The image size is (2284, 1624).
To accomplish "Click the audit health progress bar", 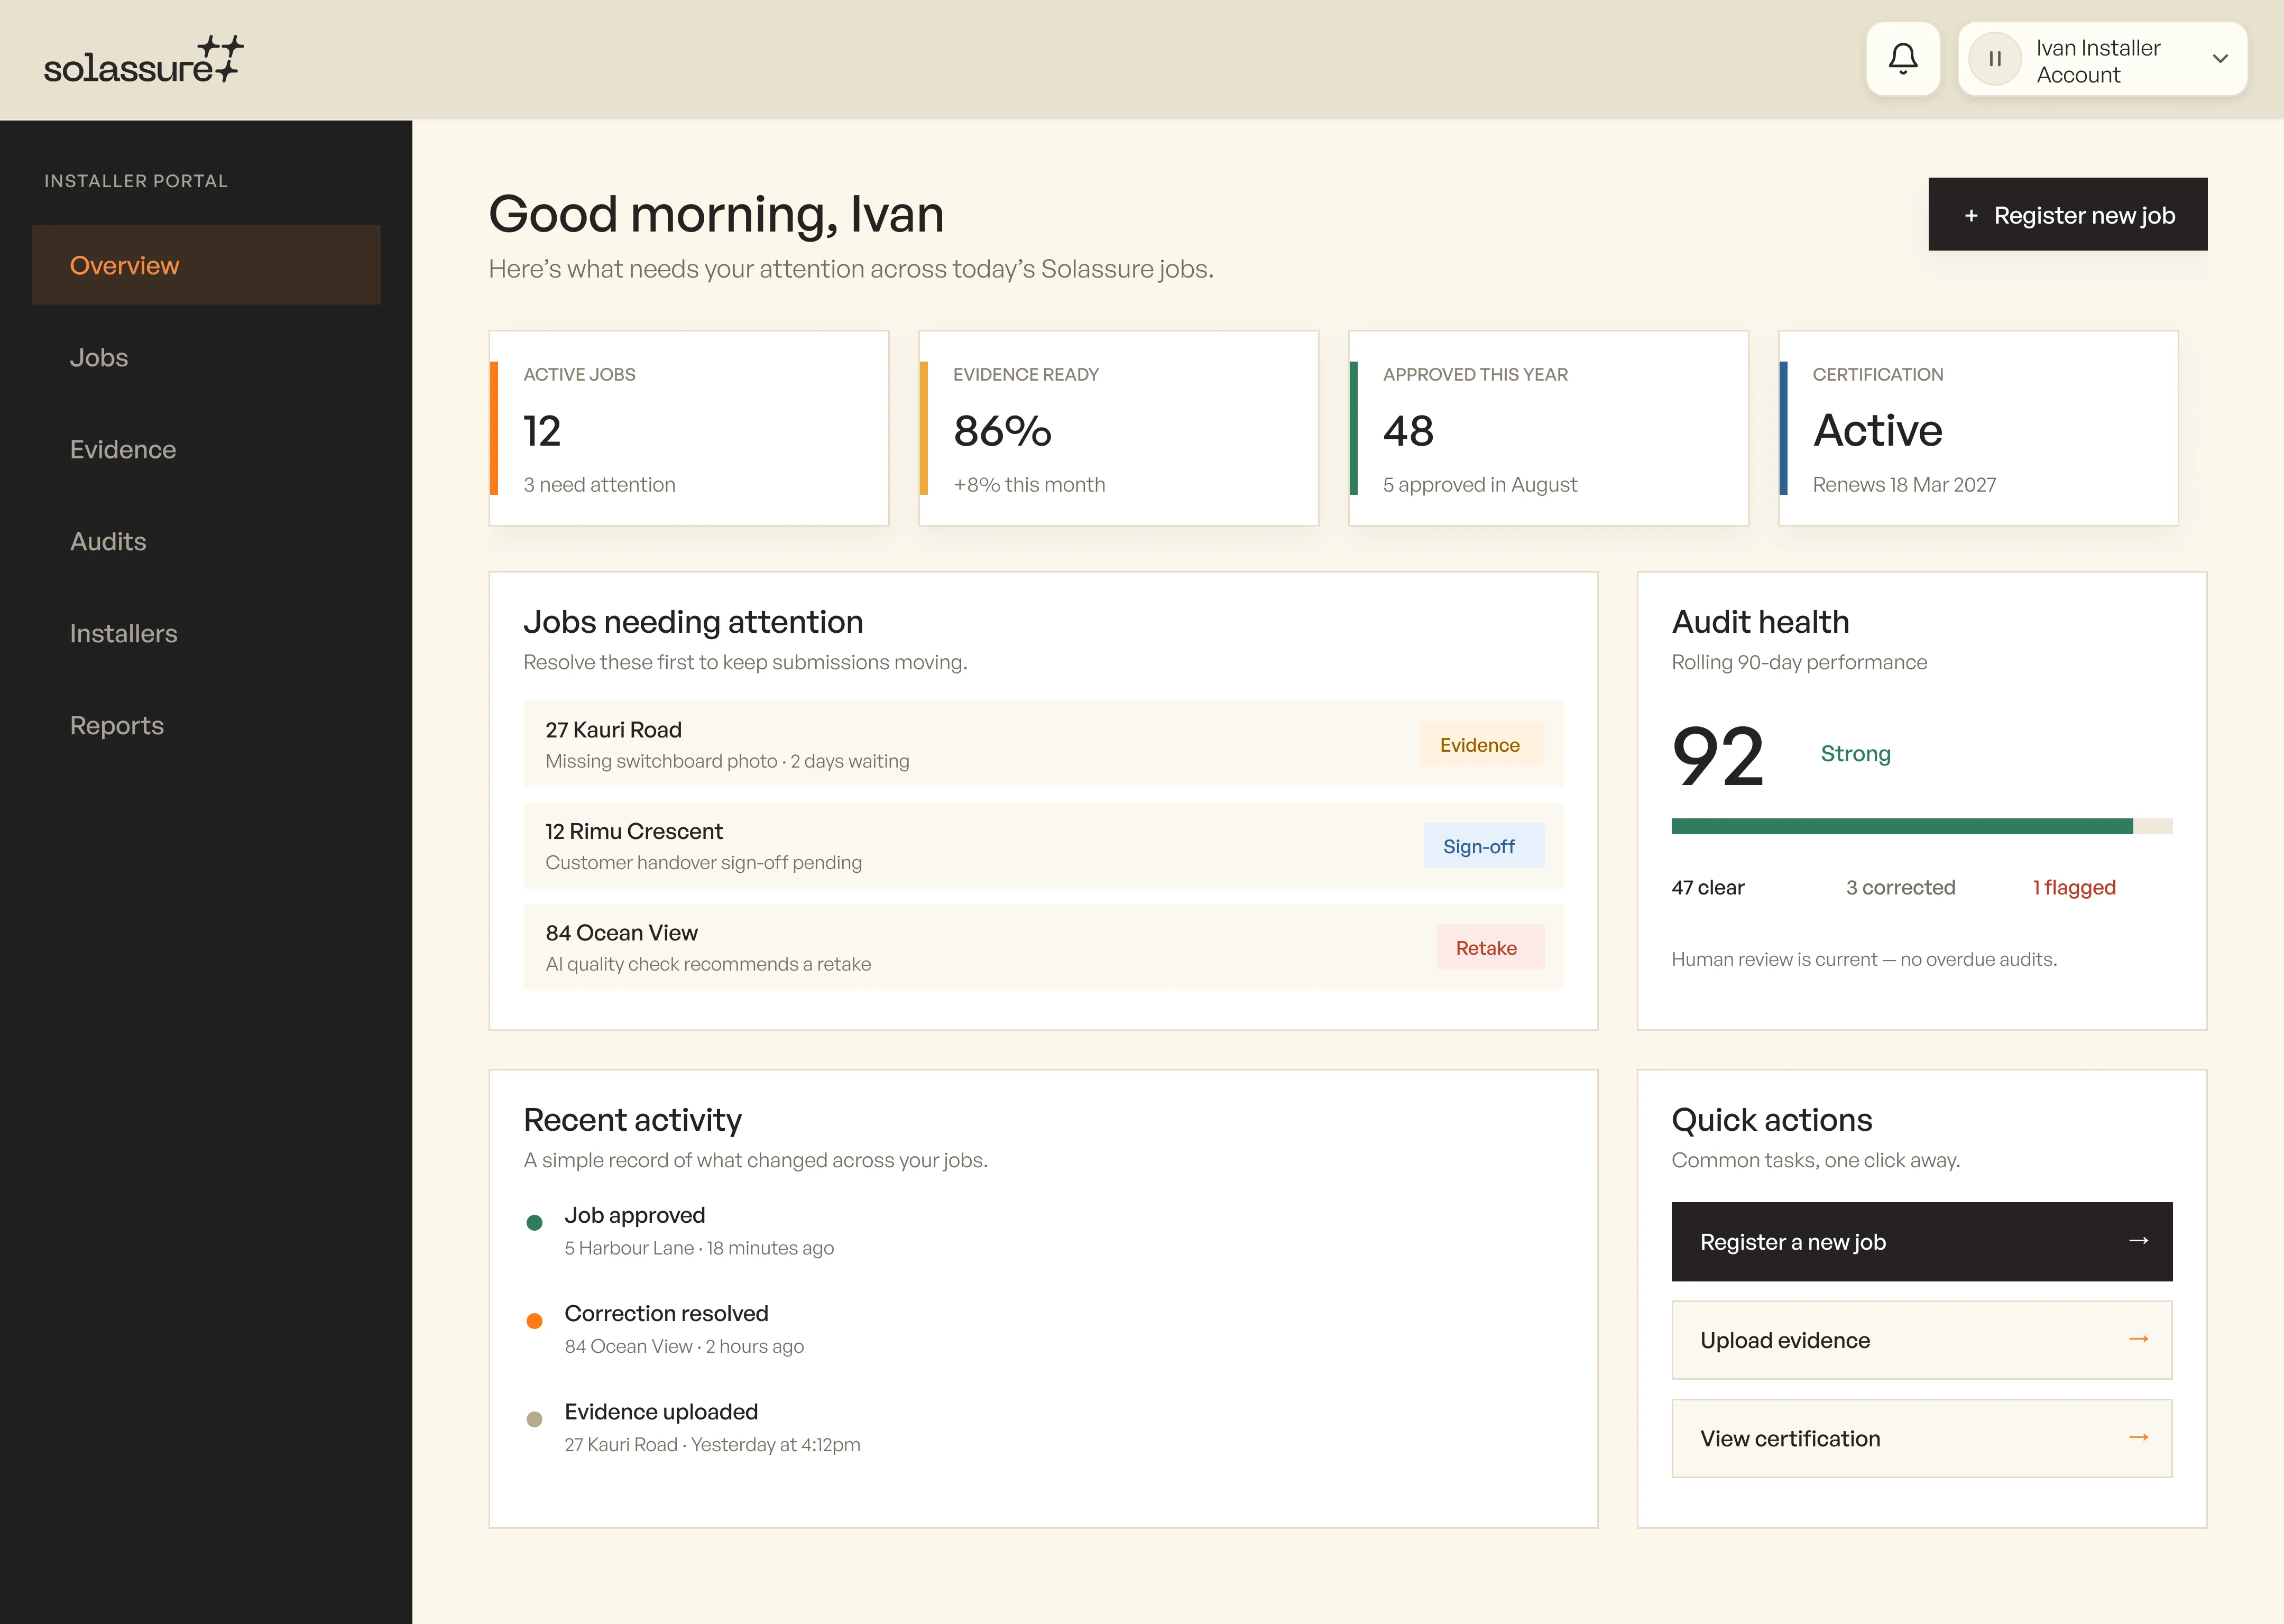I will coord(1921,826).
